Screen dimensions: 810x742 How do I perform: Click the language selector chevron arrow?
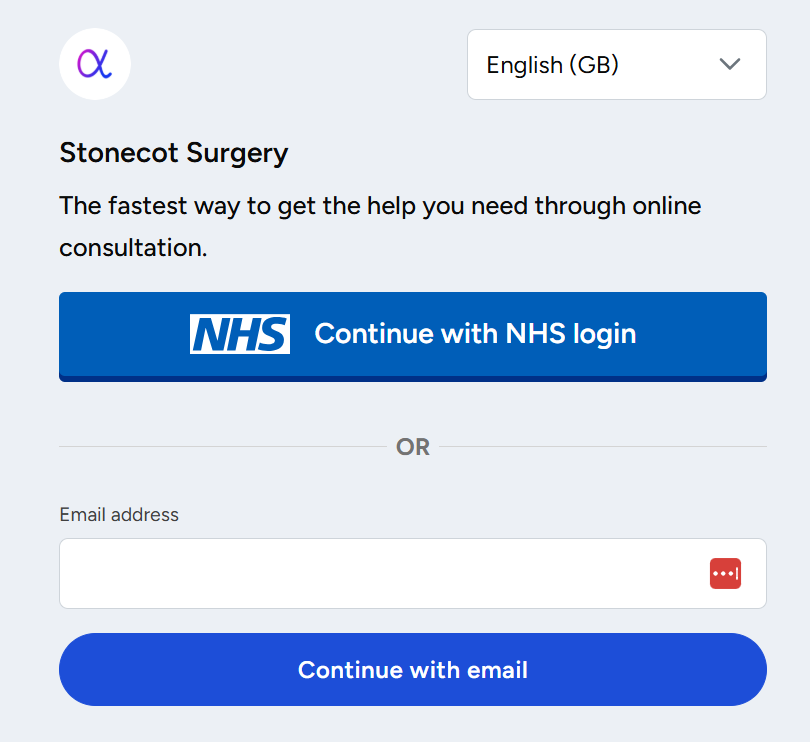(x=730, y=65)
